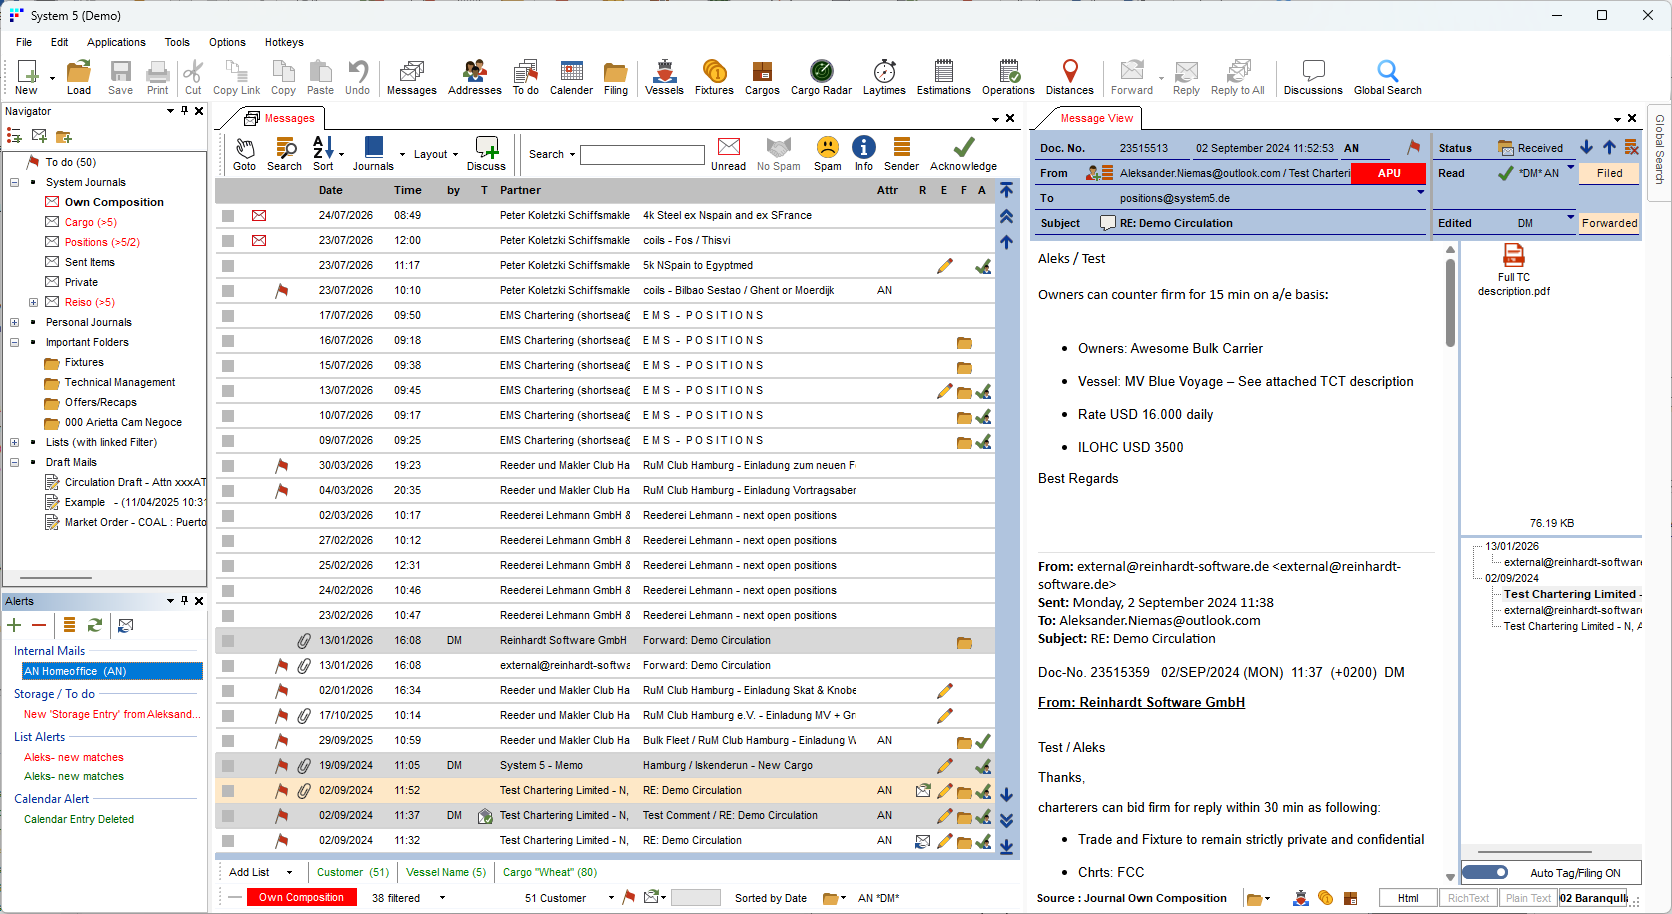Check the box for the 23/07/2026 12:00 message
The width and height of the screenshot is (1672, 914).
[228, 241]
